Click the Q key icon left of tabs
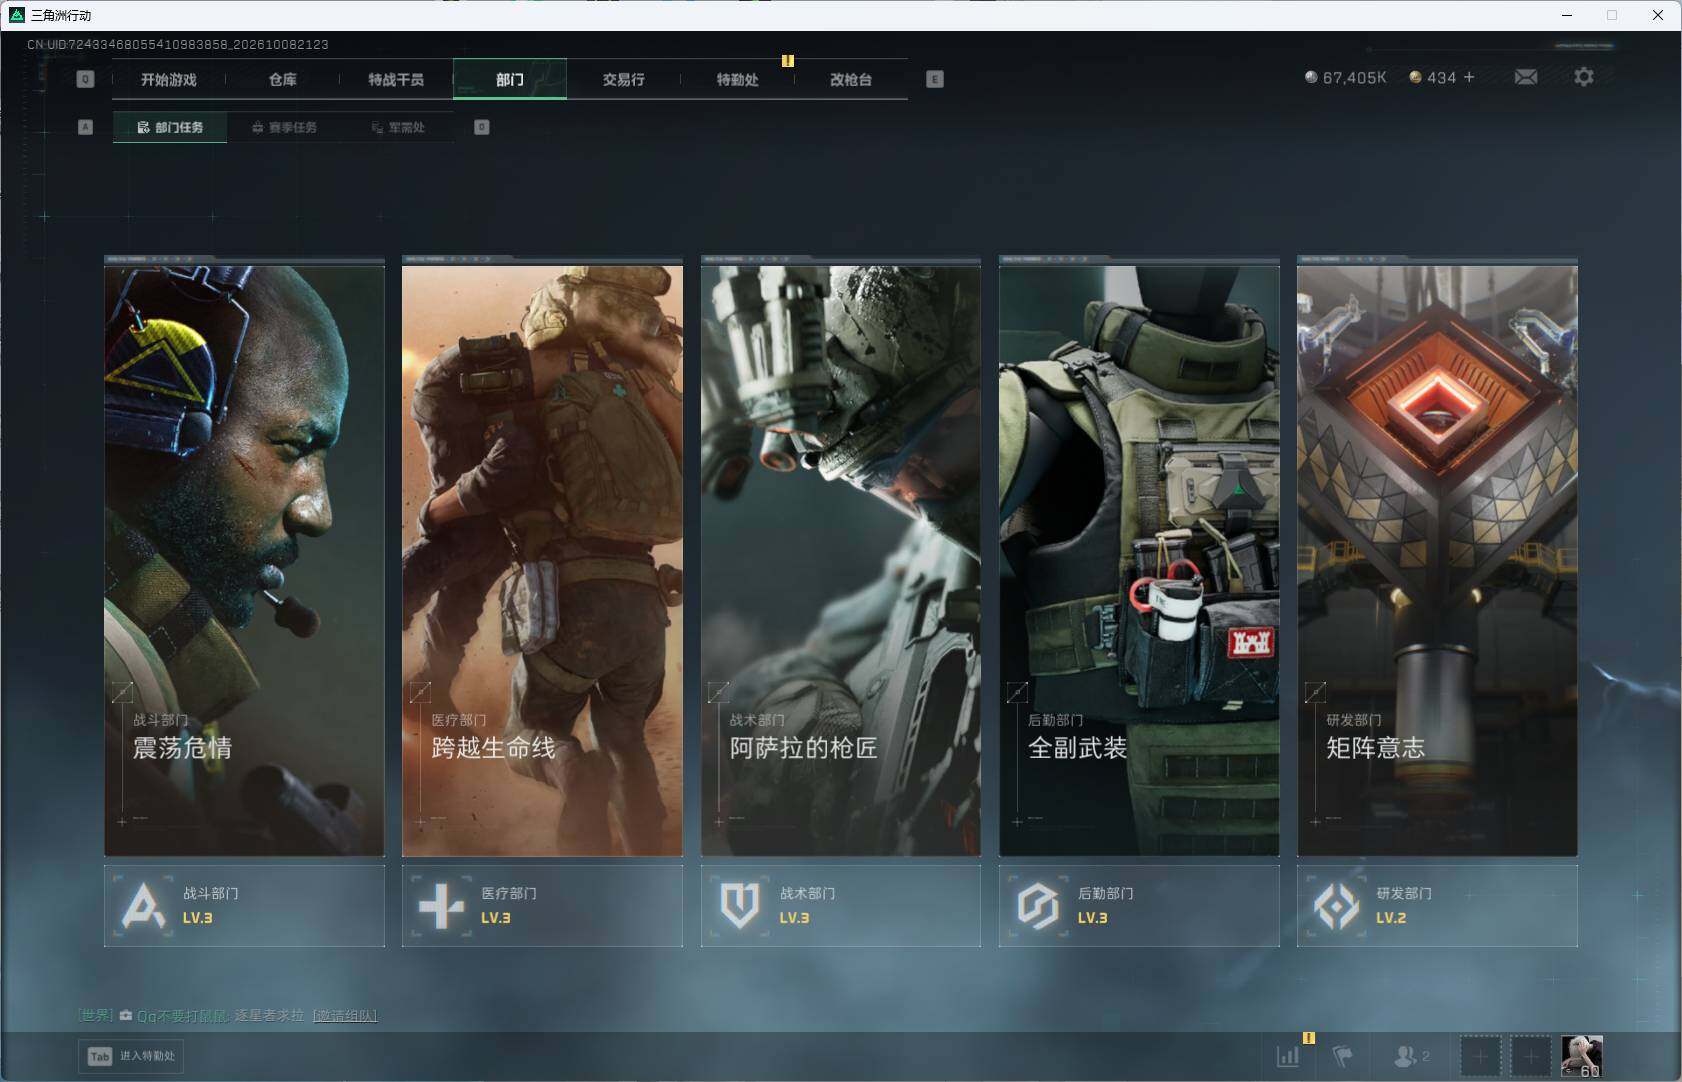 [x=85, y=79]
